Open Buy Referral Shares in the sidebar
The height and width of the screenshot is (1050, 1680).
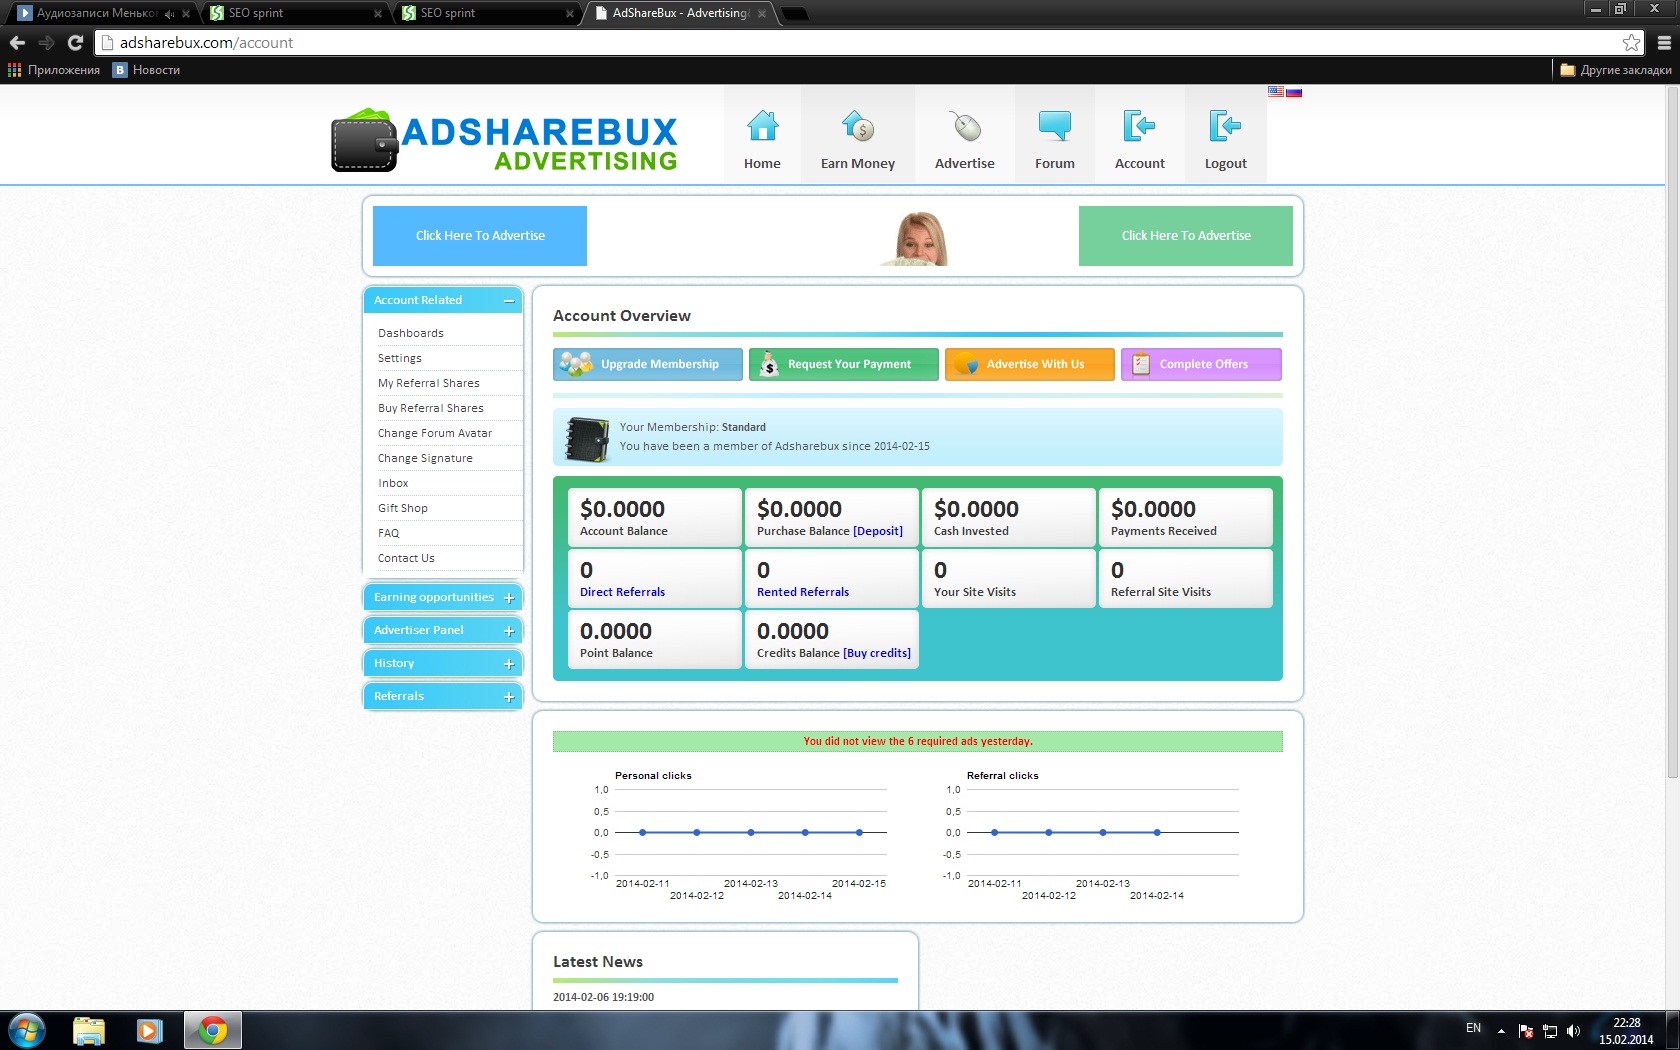(x=431, y=408)
